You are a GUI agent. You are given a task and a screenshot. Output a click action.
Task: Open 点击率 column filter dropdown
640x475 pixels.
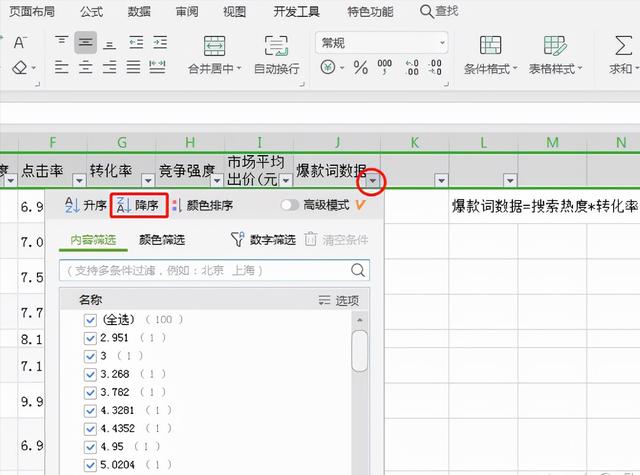coord(79,180)
